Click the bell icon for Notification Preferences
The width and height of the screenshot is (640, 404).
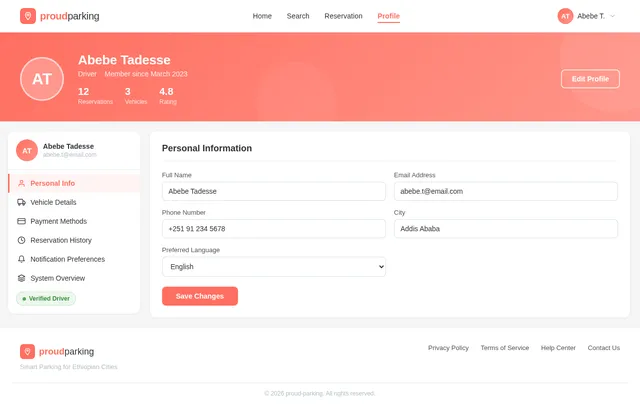[x=22, y=259]
